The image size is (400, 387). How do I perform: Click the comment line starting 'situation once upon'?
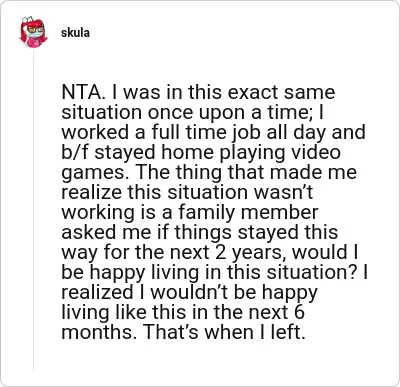pyautogui.click(x=192, y=112)
